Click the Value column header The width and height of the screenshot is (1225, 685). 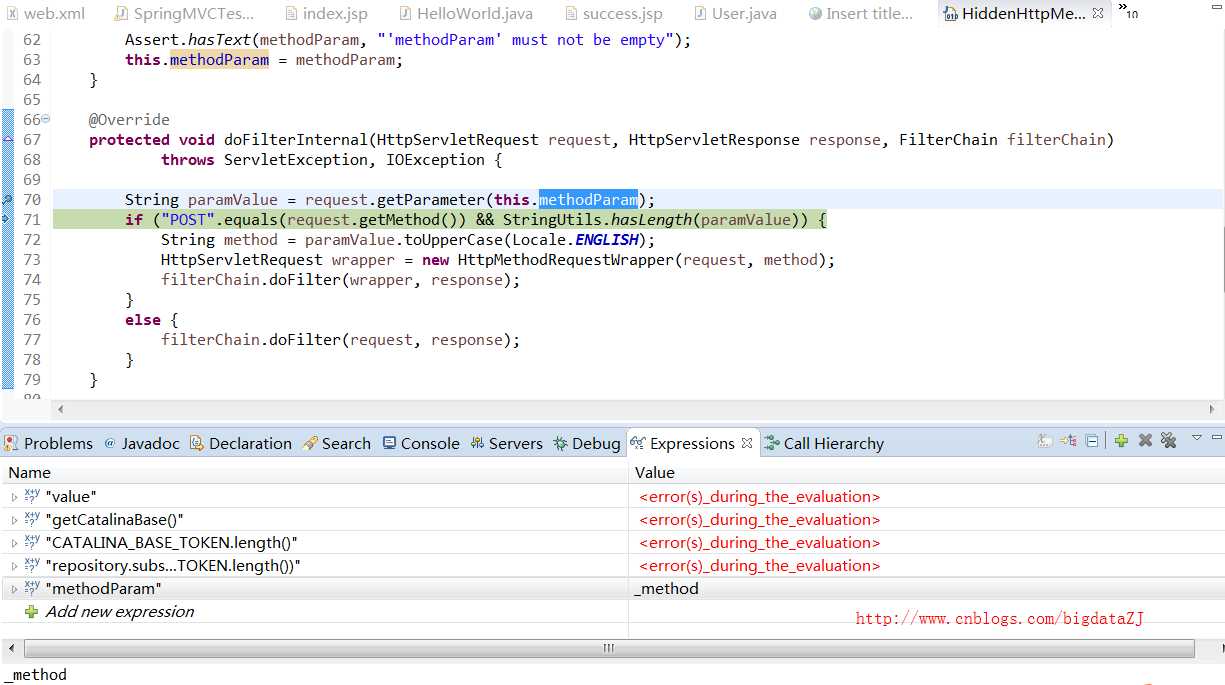point(926,472)
